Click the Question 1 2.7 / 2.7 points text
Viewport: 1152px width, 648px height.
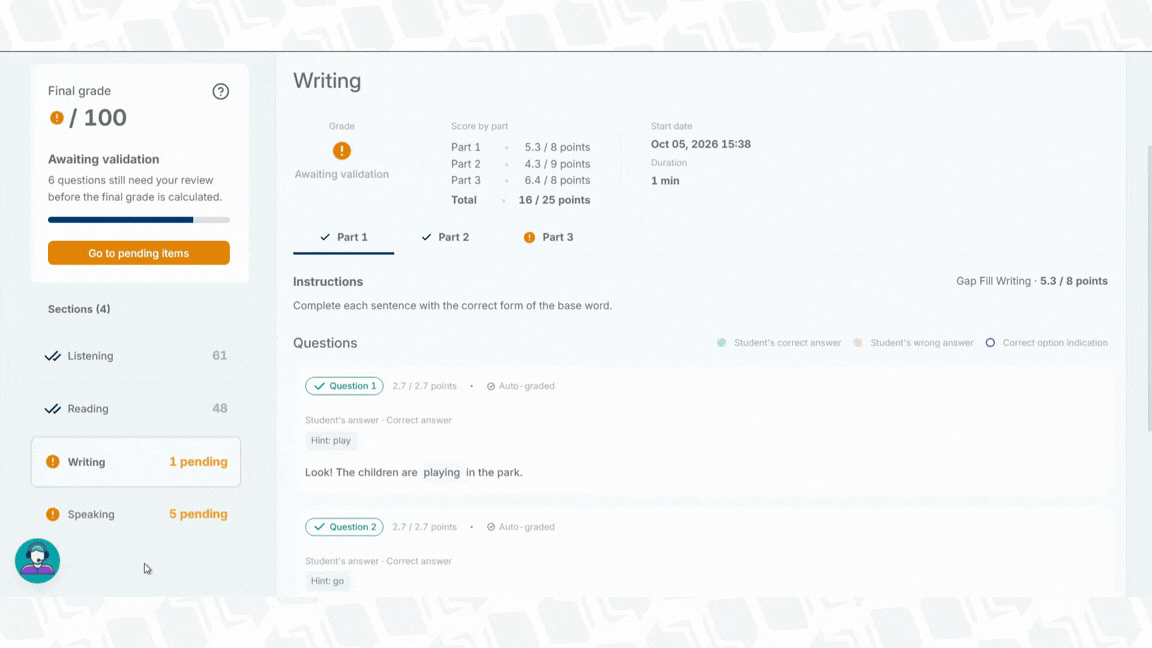424,386
